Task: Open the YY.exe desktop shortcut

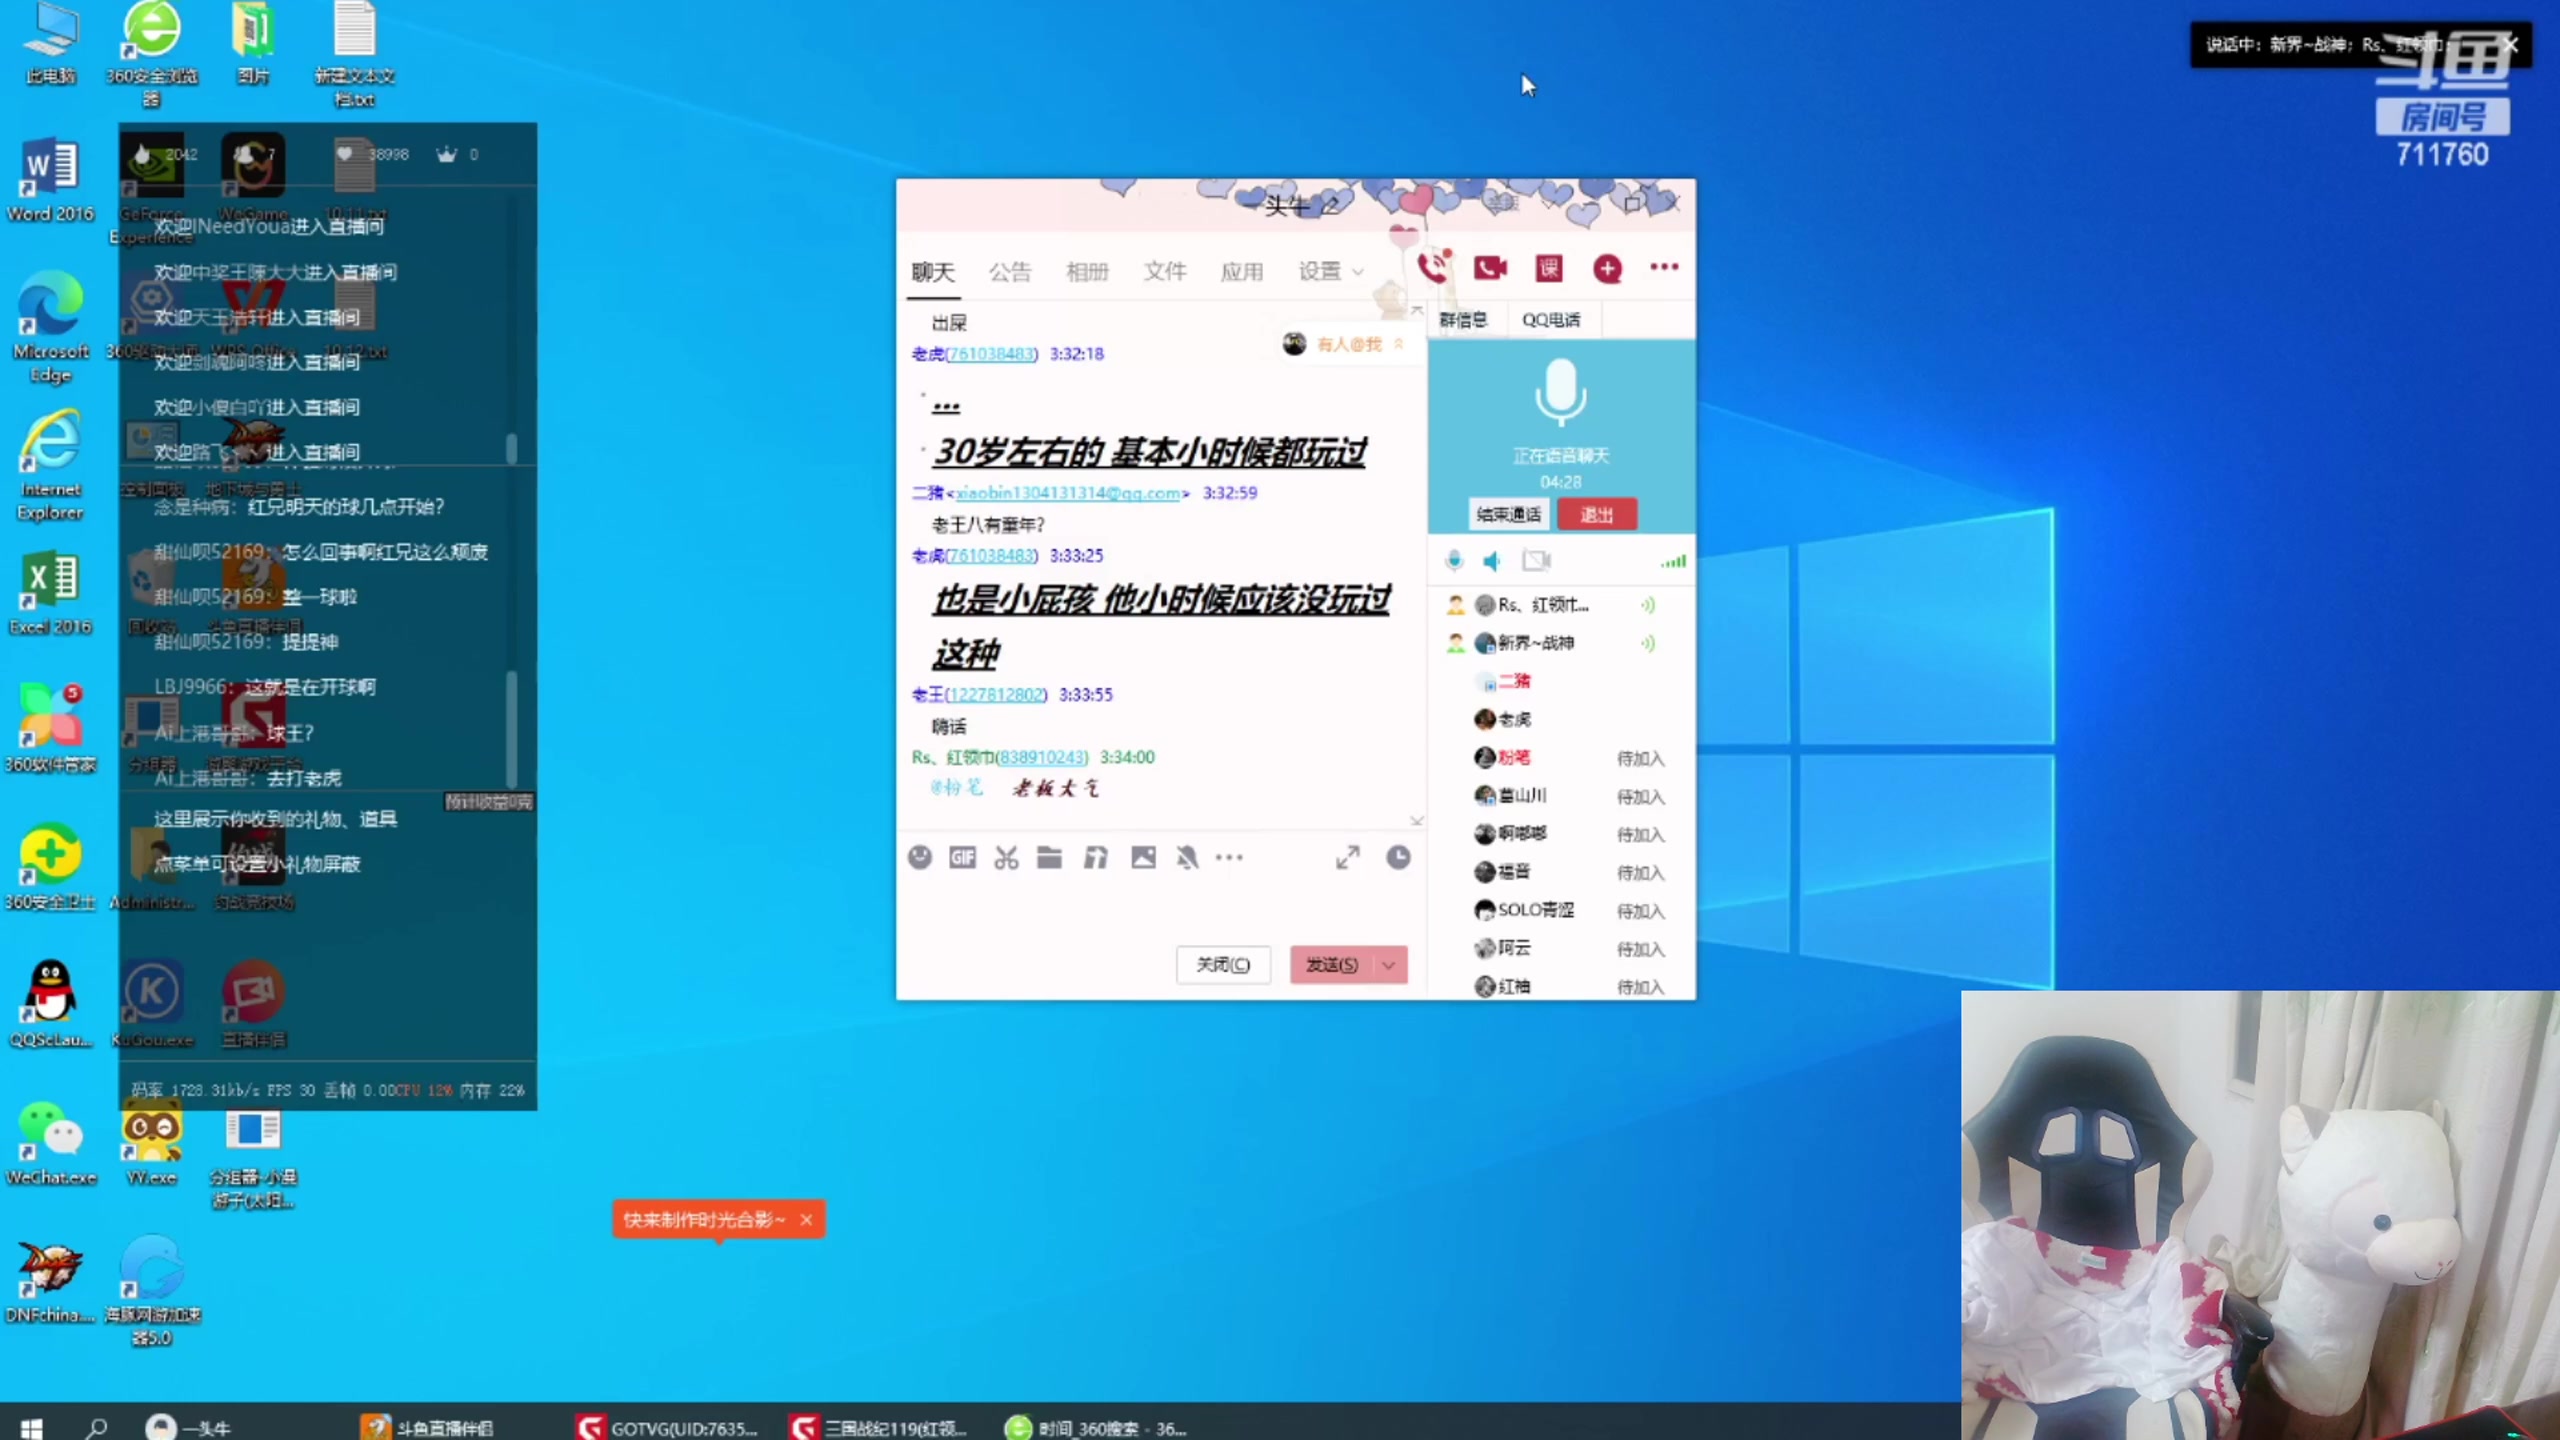Action: point(152,1143)
